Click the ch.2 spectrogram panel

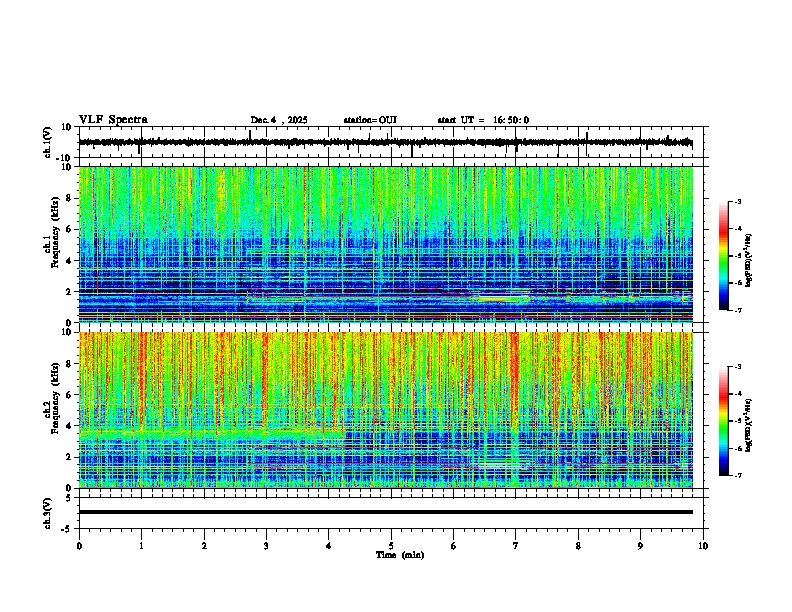pos(386,410)
